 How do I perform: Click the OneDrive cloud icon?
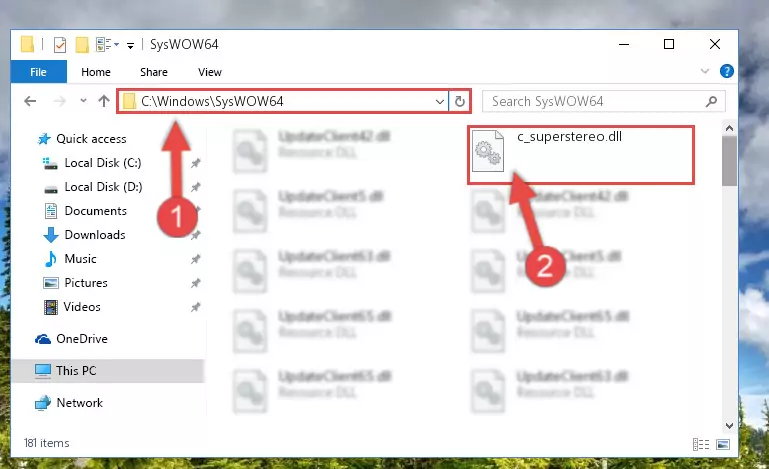point(43,339)
